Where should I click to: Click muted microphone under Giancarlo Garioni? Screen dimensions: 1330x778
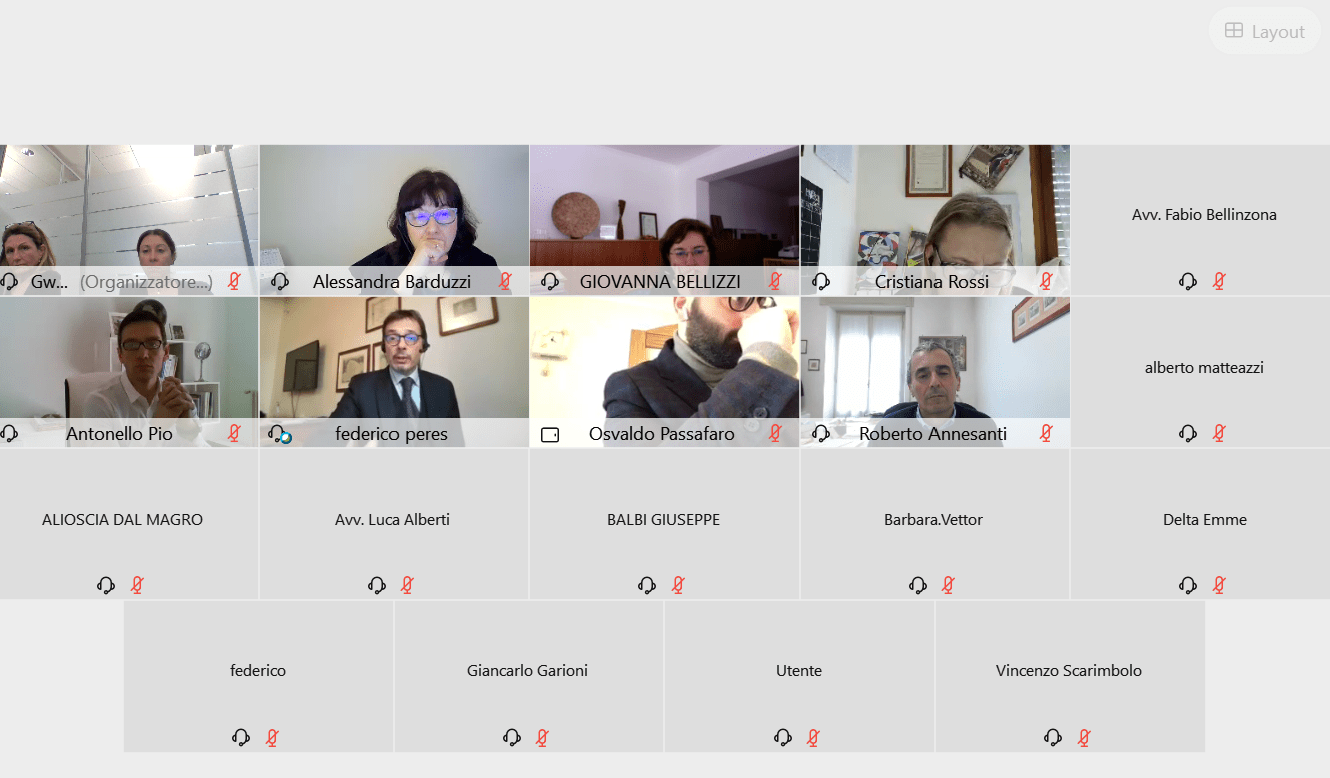(x=542, y=738)
